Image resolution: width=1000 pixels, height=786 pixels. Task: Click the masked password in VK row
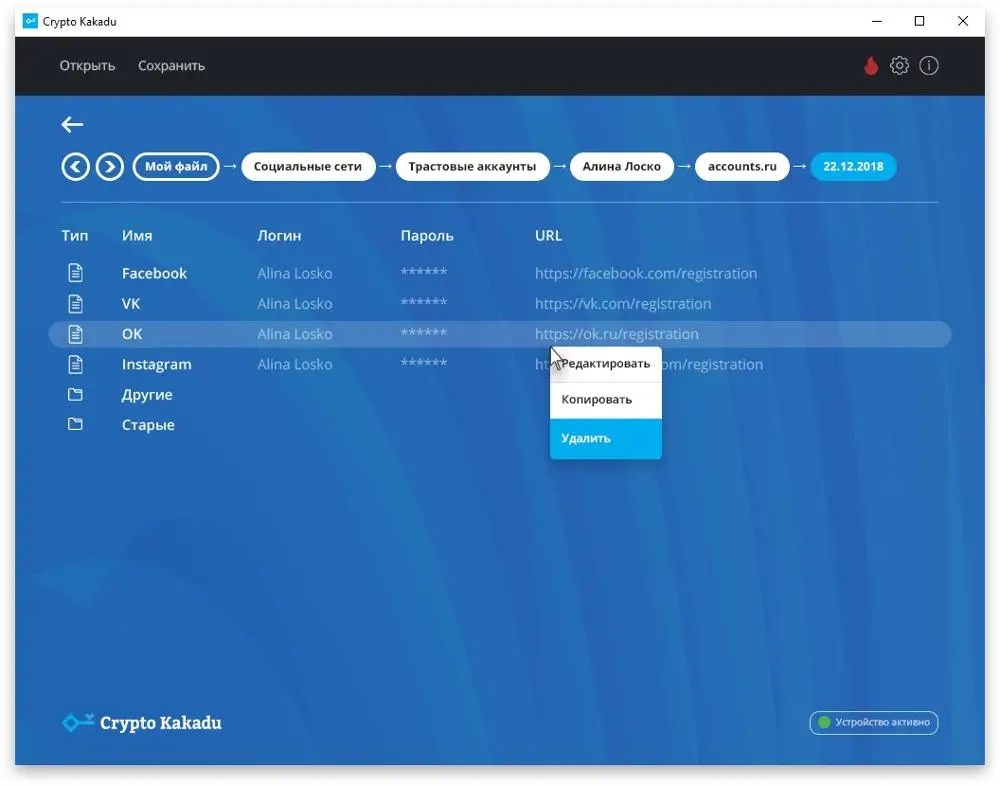[x=423, y=302]
